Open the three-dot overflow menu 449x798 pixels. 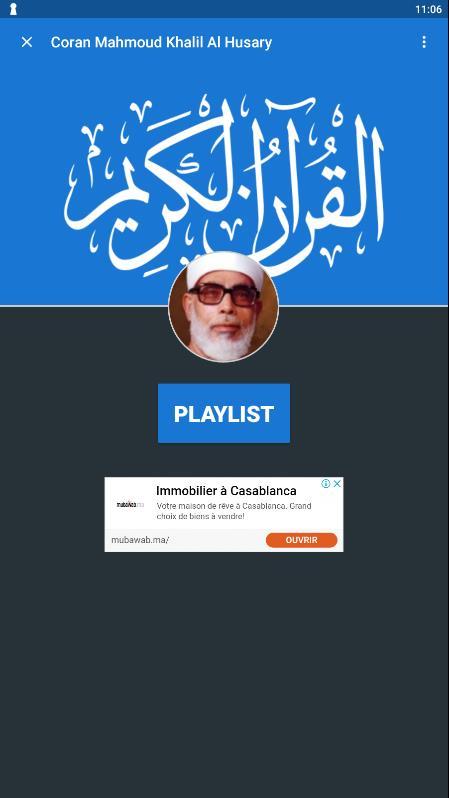[424, 42]
